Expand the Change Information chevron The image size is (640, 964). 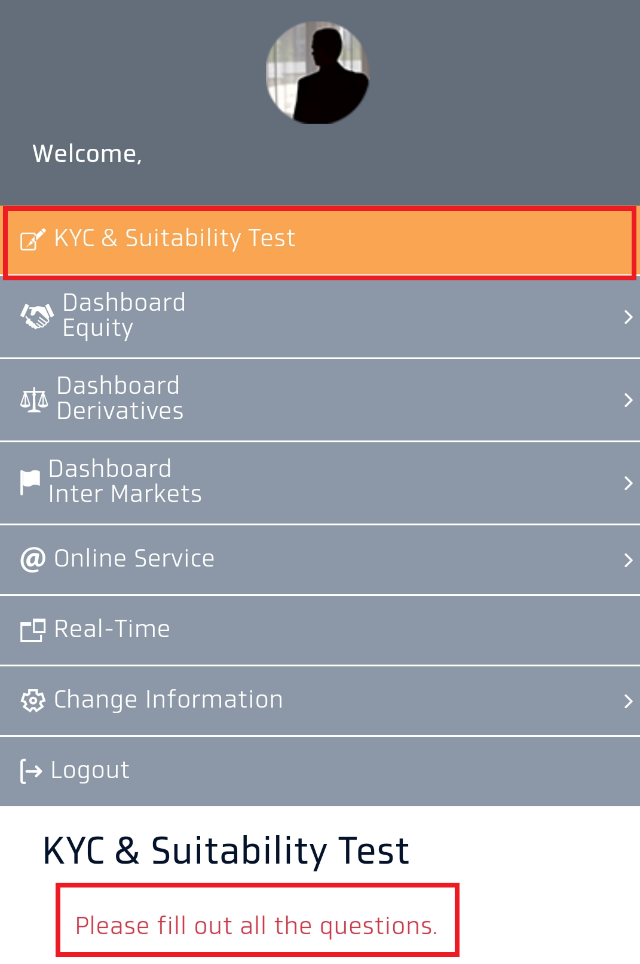[x=628, y=701]
